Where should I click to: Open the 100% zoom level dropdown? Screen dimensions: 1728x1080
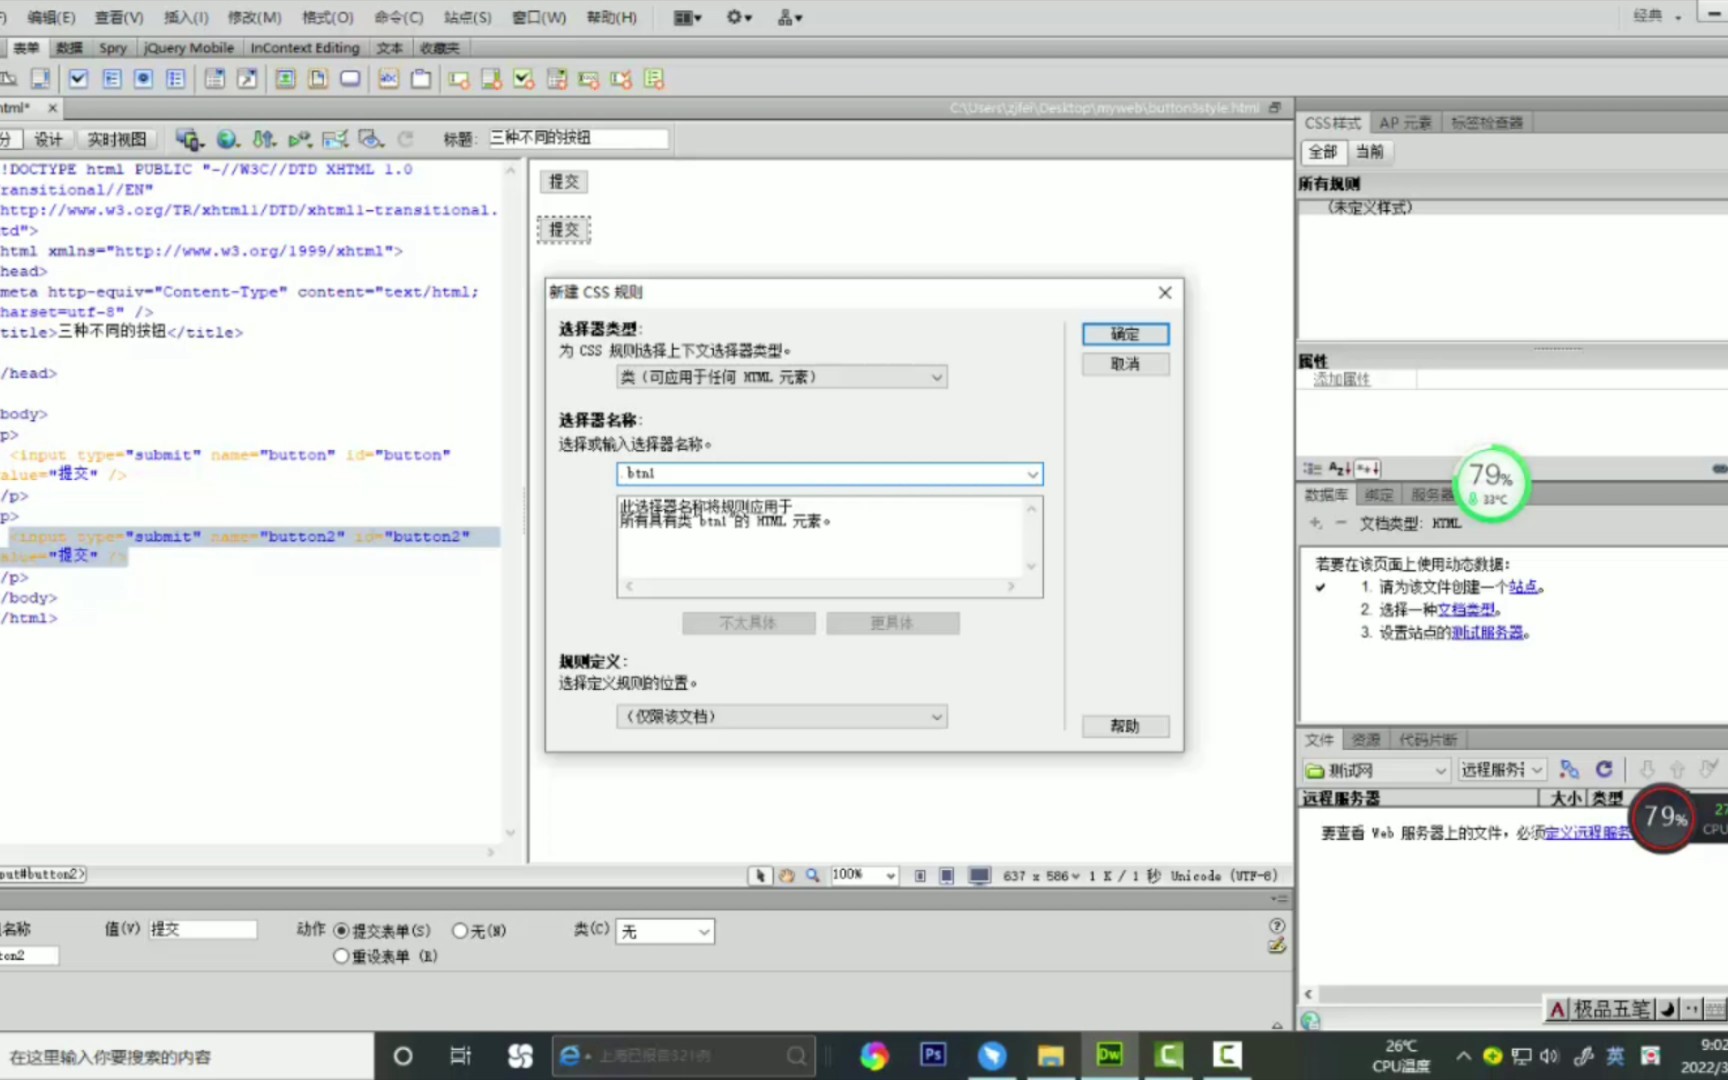[865, 875]
